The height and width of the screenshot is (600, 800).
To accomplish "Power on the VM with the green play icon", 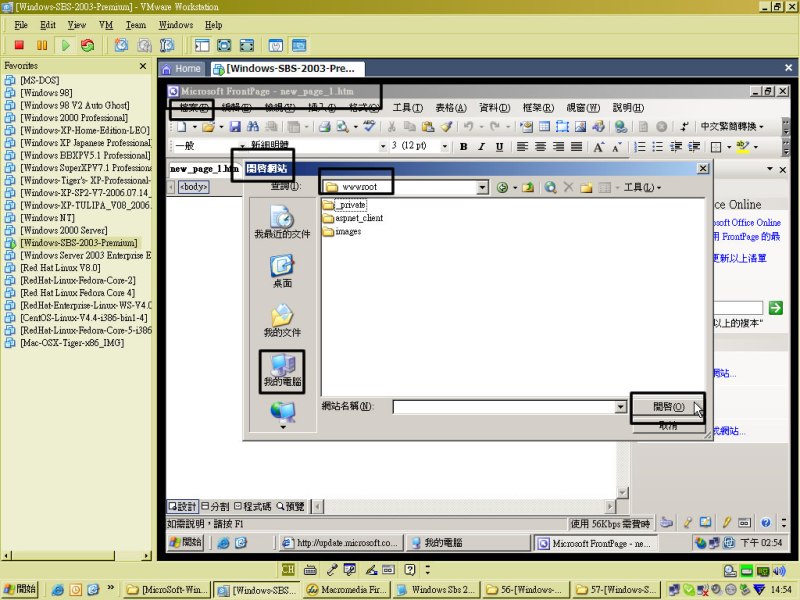I will pos(65,45).
